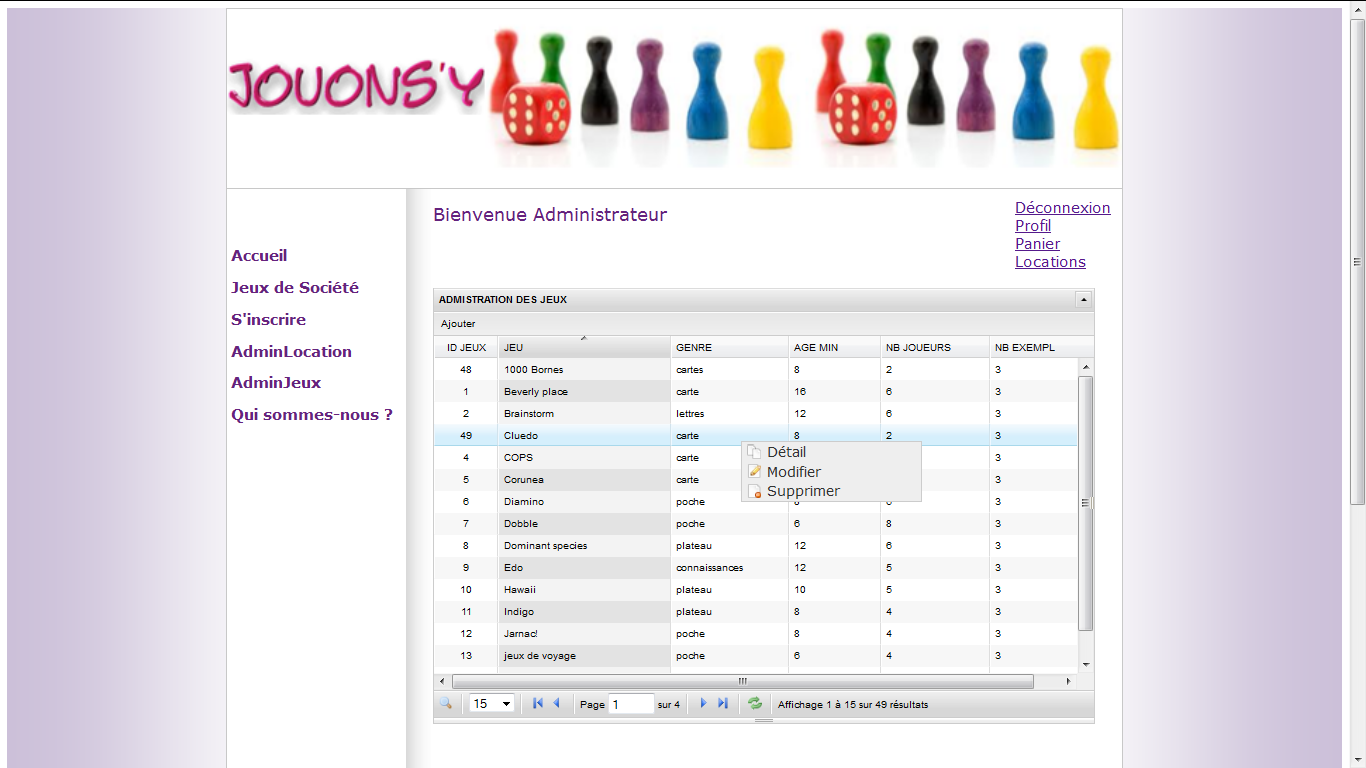Click the grid's scroll up arrow
Image resolution: width=1366 pixels, height=768 pixels.
coord(1086,367)
